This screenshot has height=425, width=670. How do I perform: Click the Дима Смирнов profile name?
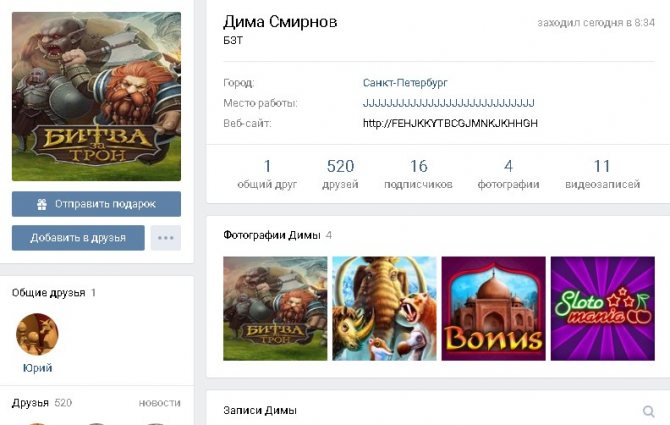coord(280,22)
